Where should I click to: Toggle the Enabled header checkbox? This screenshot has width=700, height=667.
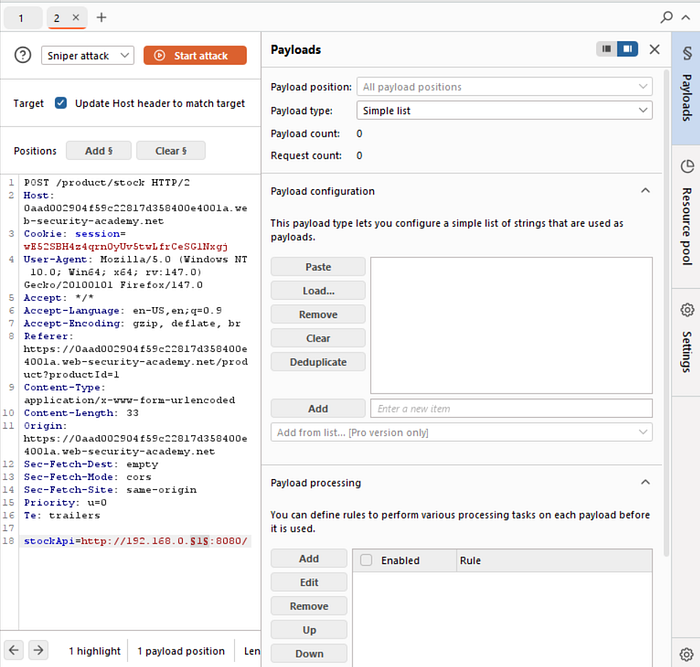[366, 560]
